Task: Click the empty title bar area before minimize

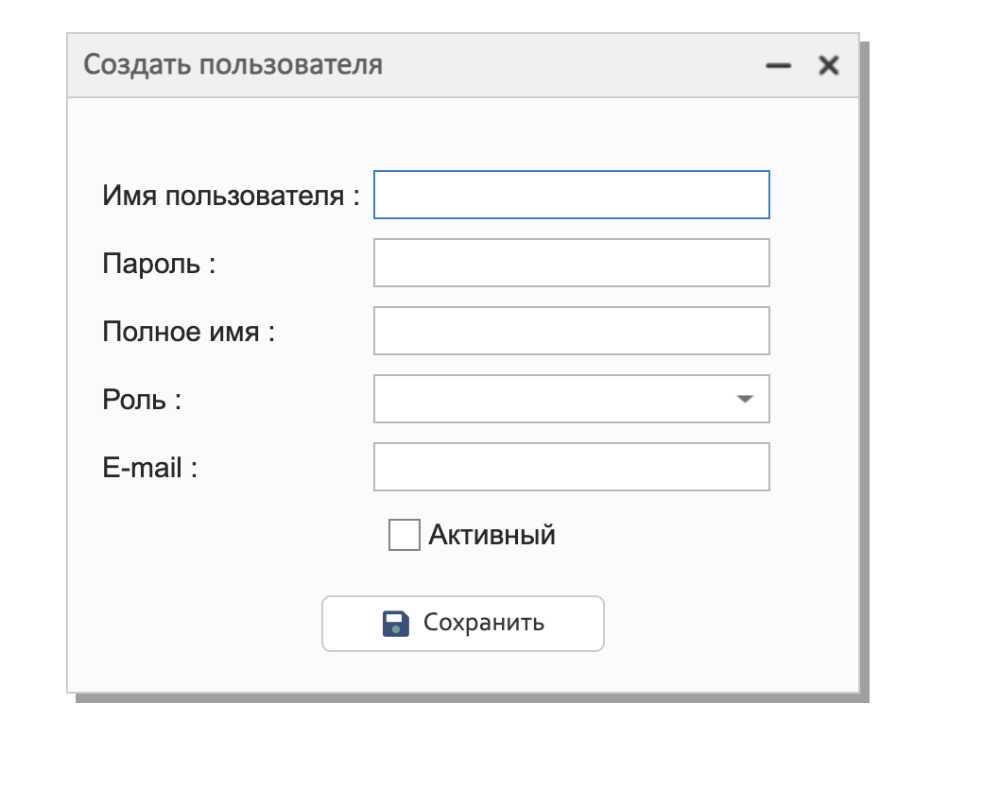Action: 570,66
